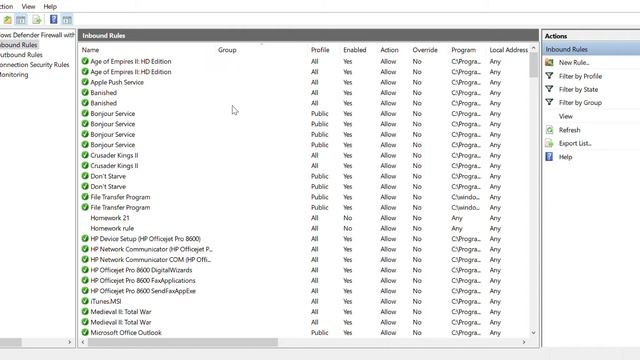Image resolution: width=640 pixels, height=360 pixels.
Task: Open the View menu in menu bar
Action: click(28, 7)
